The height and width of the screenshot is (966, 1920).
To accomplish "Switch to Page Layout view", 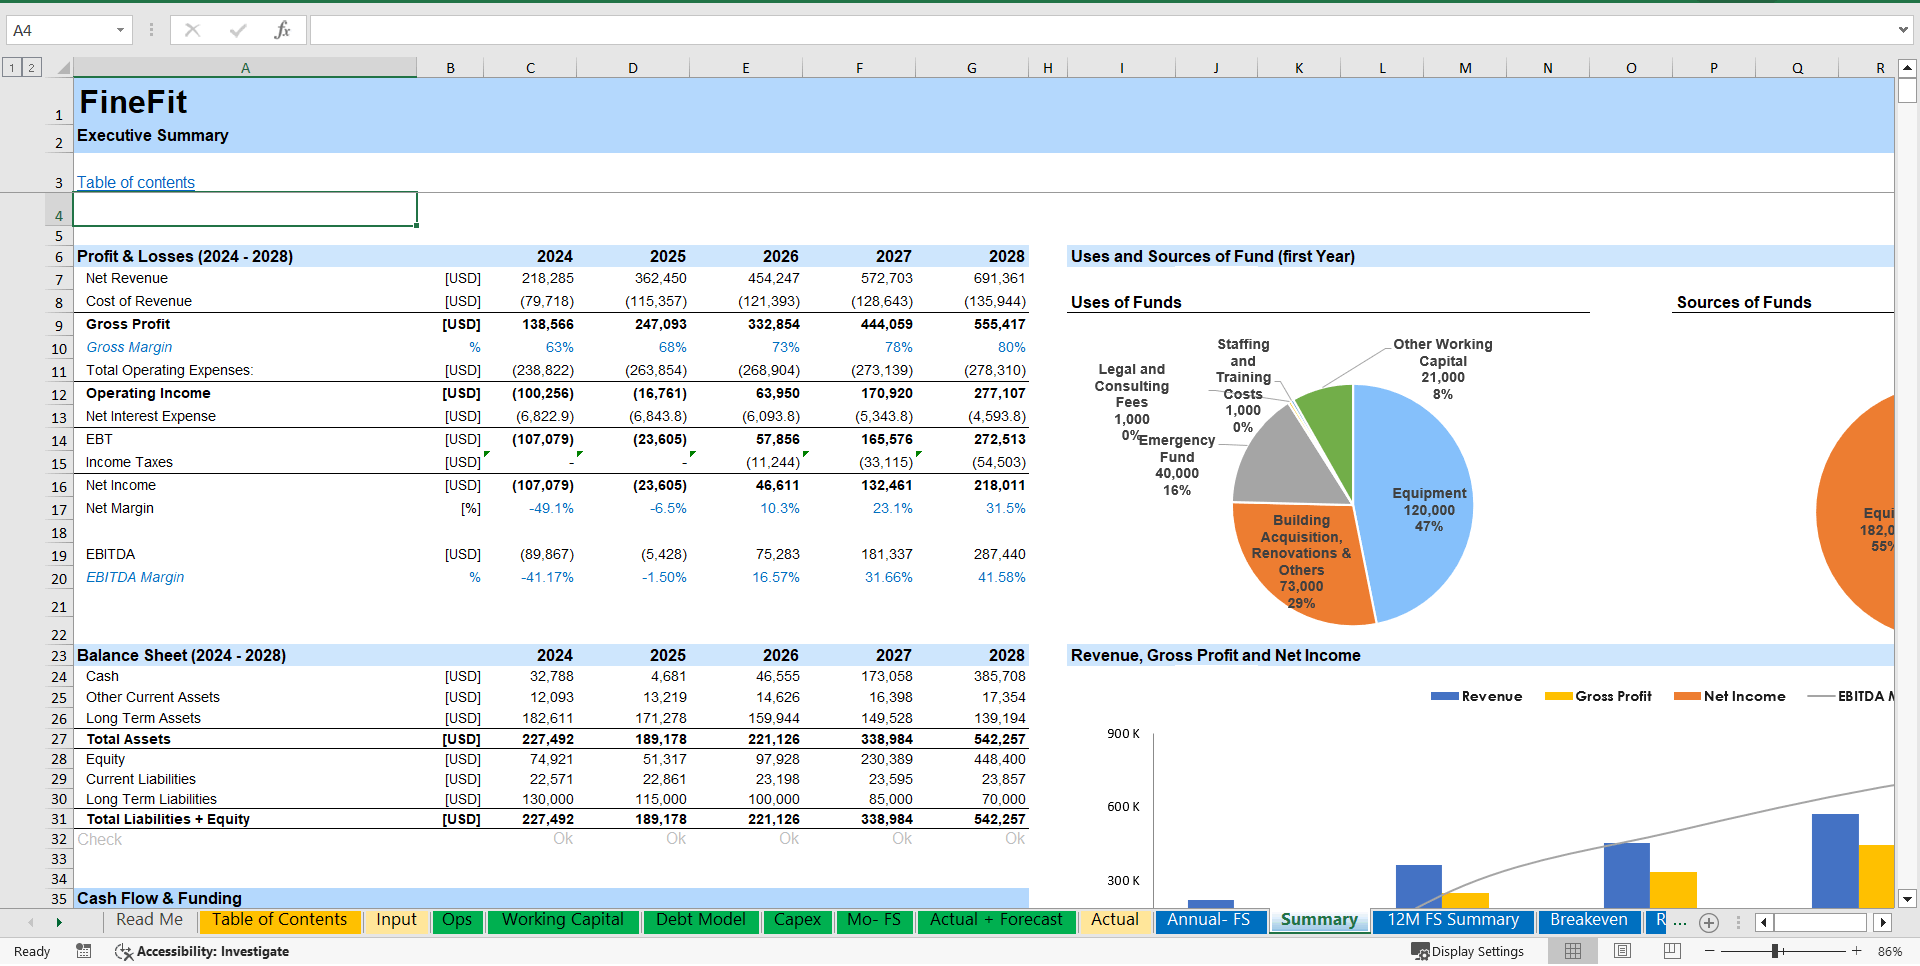I will pos(1622,951).
